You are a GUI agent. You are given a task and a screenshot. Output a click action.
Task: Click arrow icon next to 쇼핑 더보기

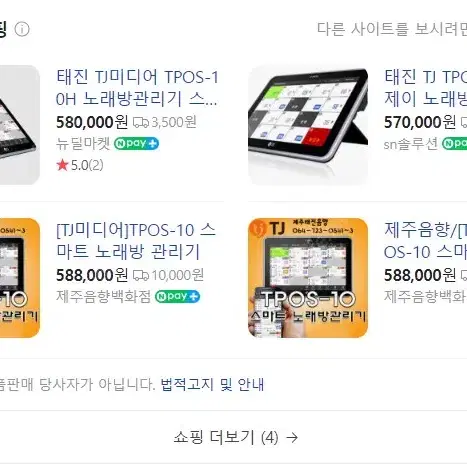pyautogui.click(x=292, y=438)
